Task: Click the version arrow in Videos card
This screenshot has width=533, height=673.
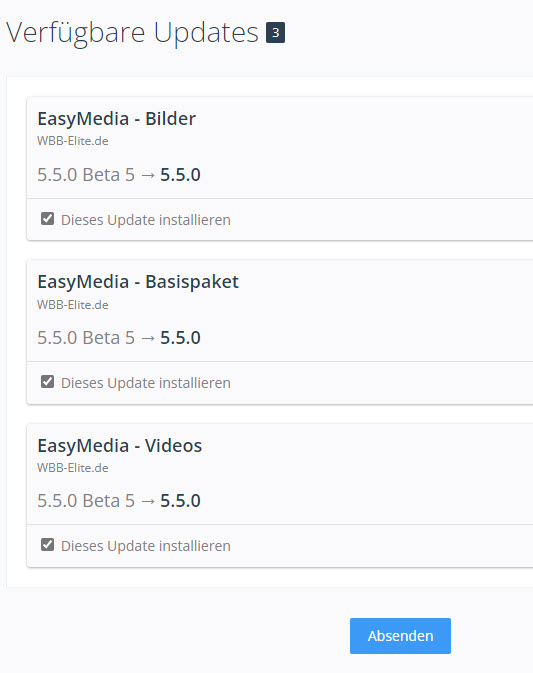Action: 148,501
